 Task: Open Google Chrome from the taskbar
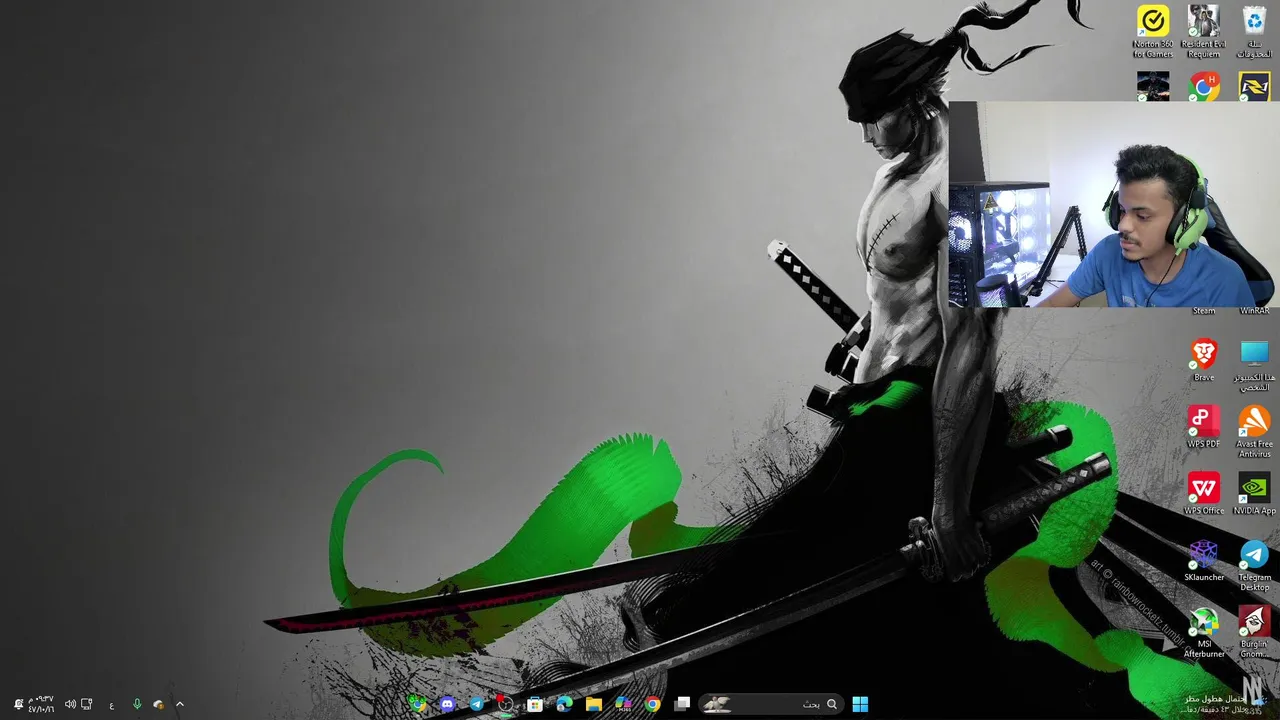(x=653, y=704)
